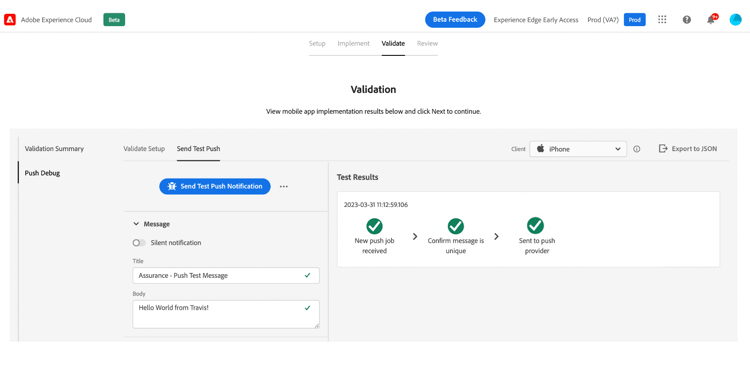Click the Sent to push provider checkmark
750x366 pixels.
(x=535, y=225)
